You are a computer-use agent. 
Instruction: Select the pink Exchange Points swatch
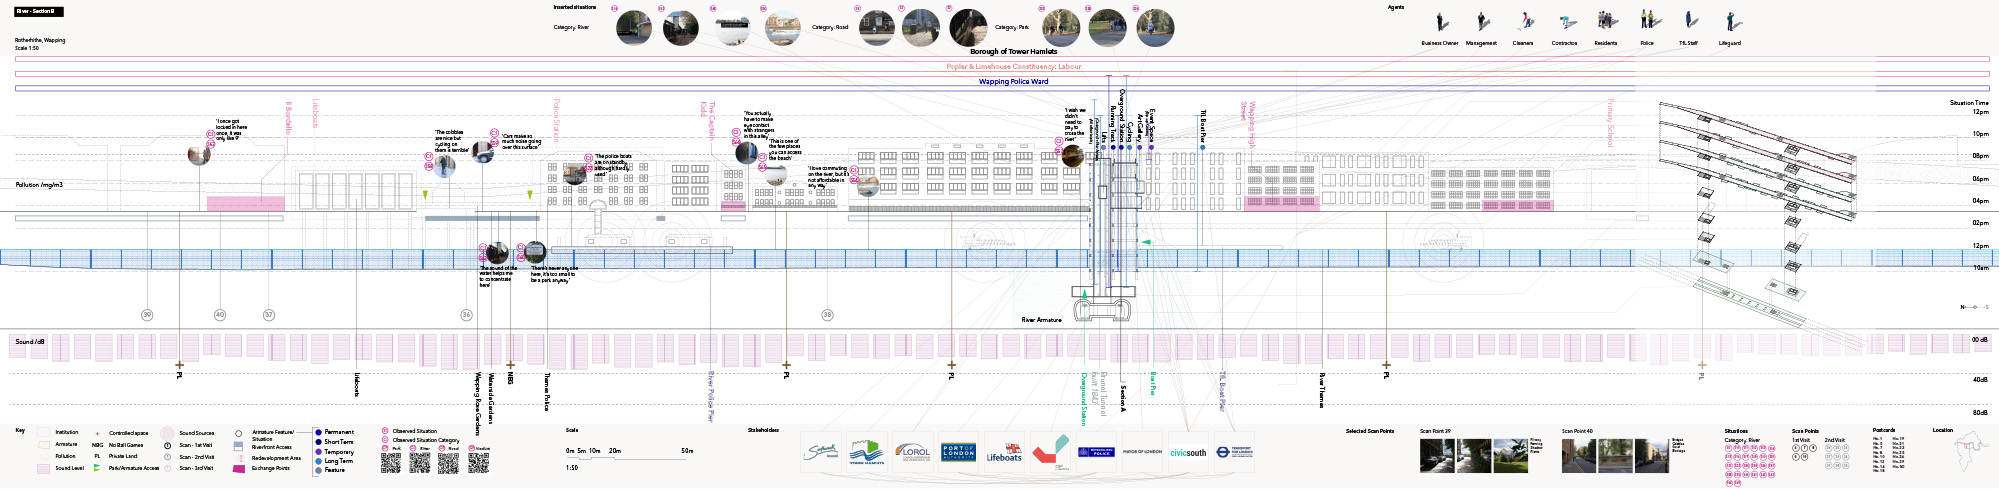(x=239, y=468)
